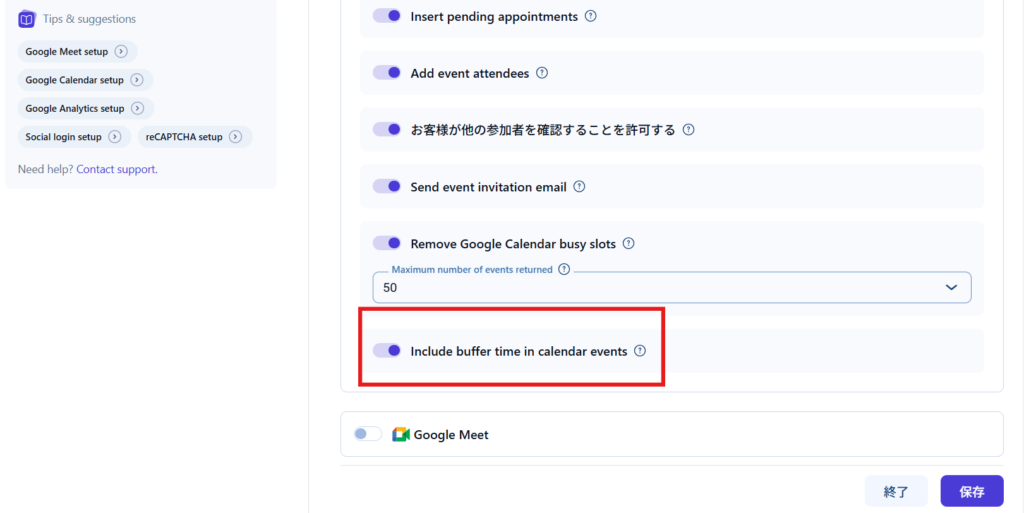Click help icon beside Remove Google Calendar busy slots

point(628,244)
